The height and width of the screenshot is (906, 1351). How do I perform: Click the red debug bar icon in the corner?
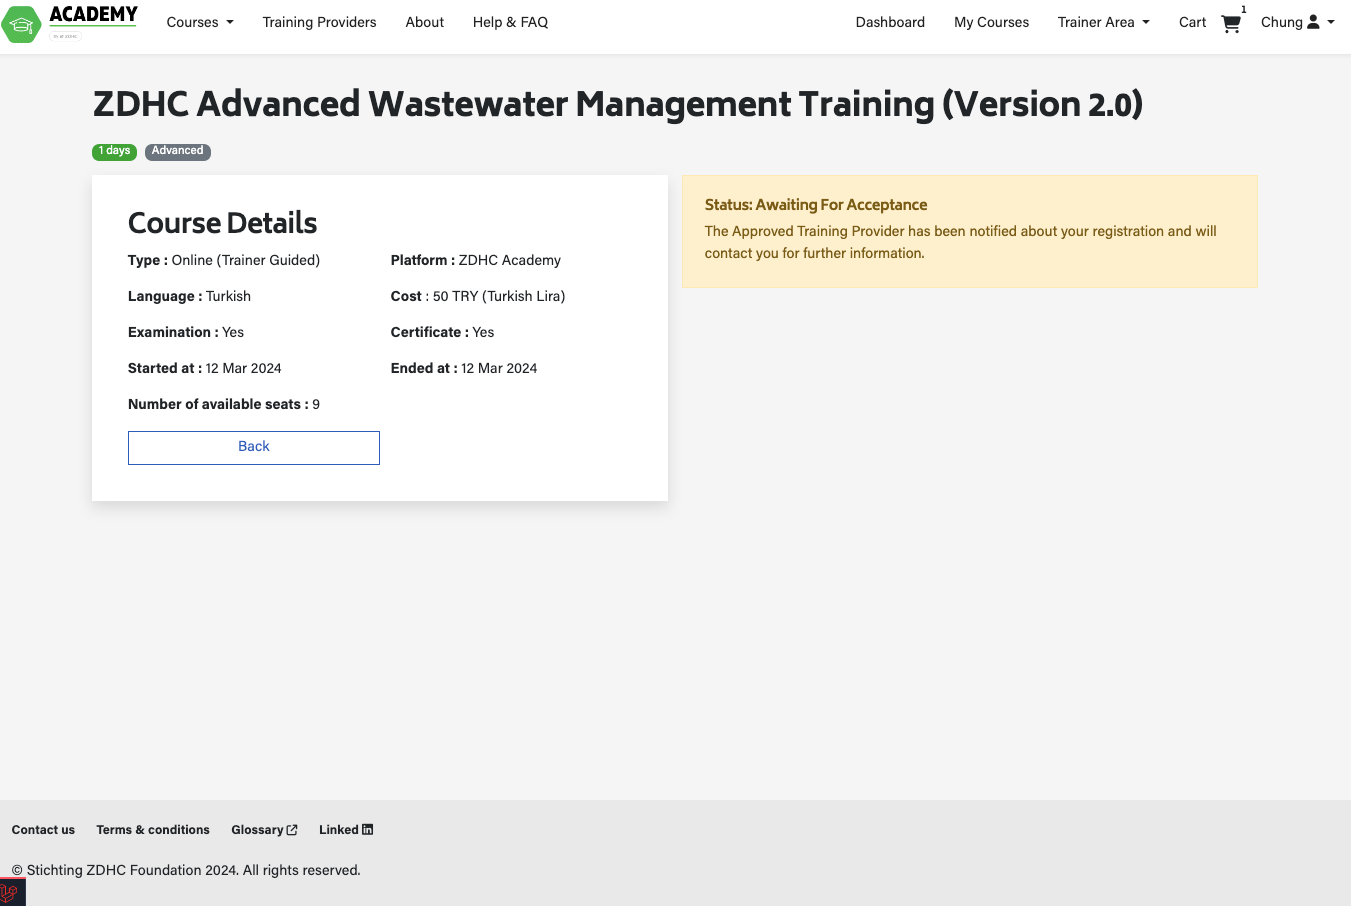click(12, 892)
